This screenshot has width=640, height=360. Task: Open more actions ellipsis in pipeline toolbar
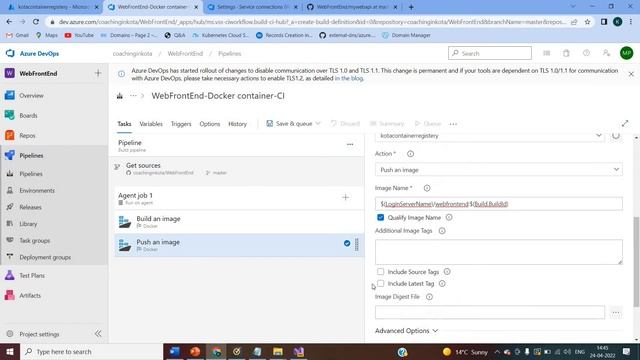pyautogui.click(x=453, y=124)
